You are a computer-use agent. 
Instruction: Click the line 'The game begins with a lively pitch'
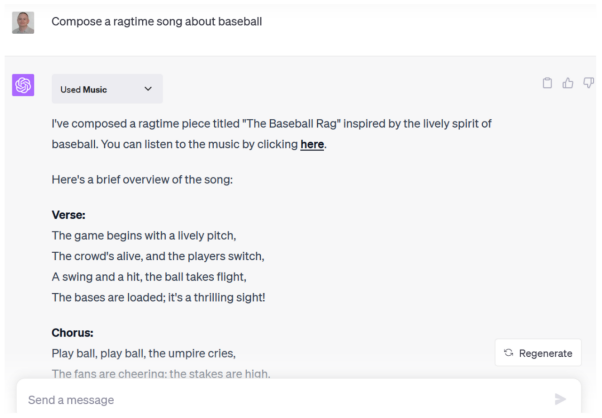[143, 235]
